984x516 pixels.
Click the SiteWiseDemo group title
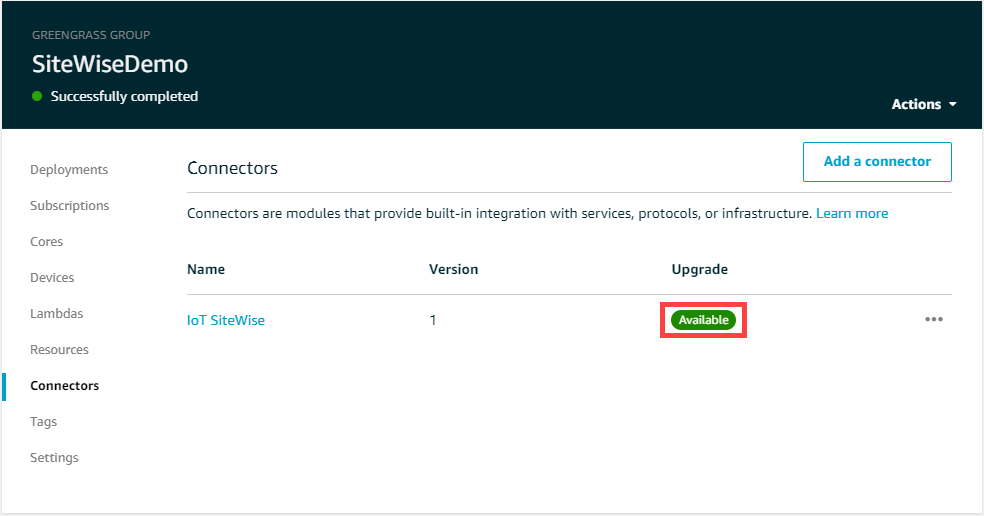click(110, 64)
